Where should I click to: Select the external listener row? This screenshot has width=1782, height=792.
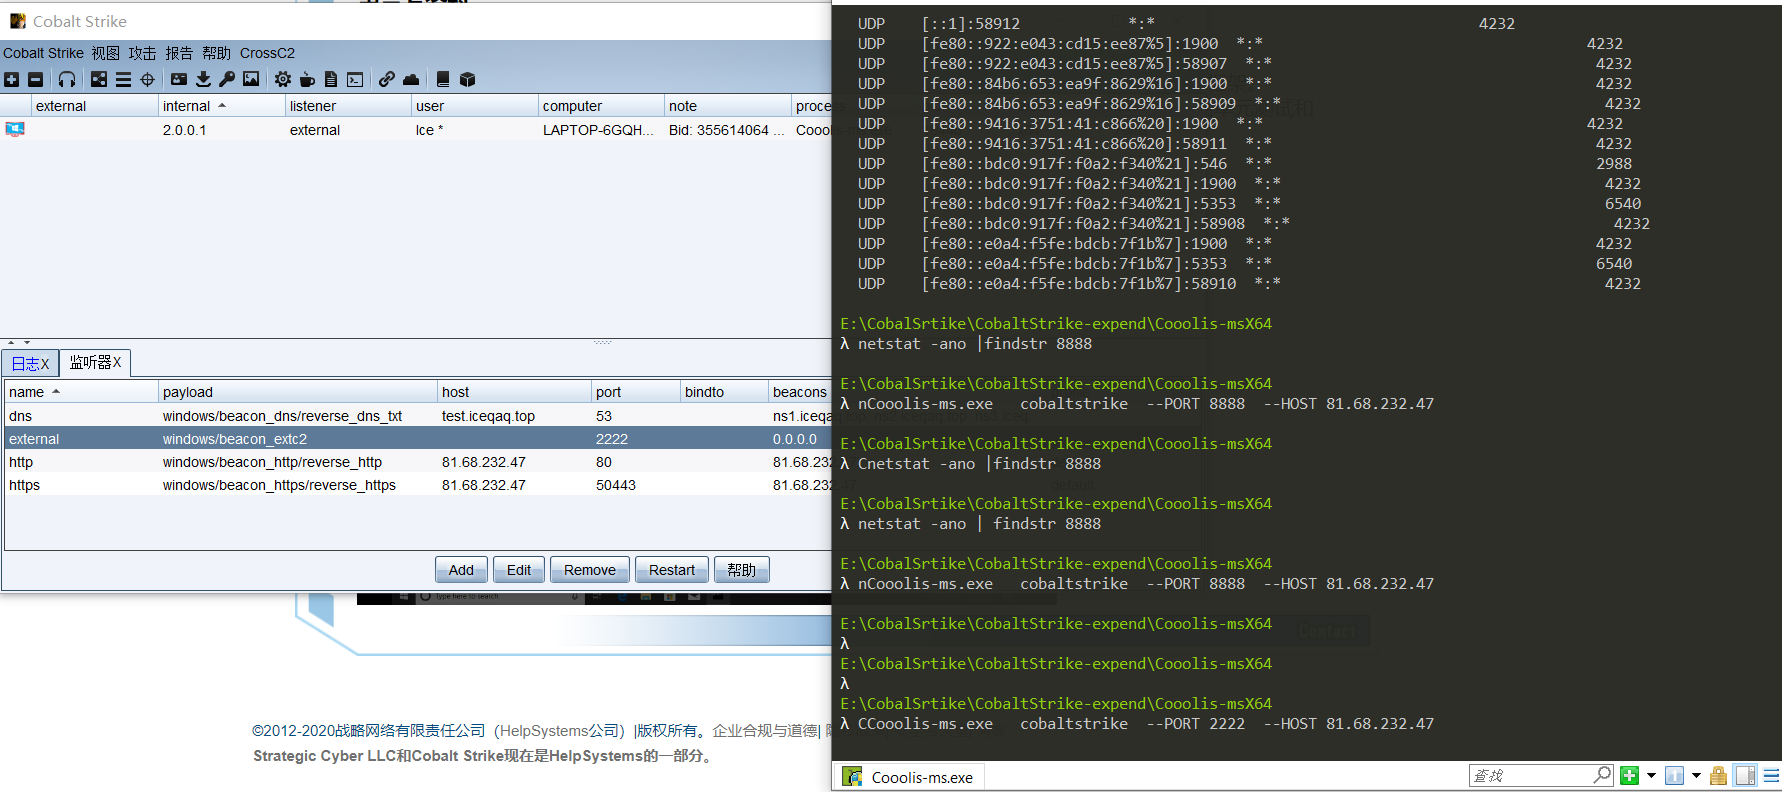tap(418, 439)
